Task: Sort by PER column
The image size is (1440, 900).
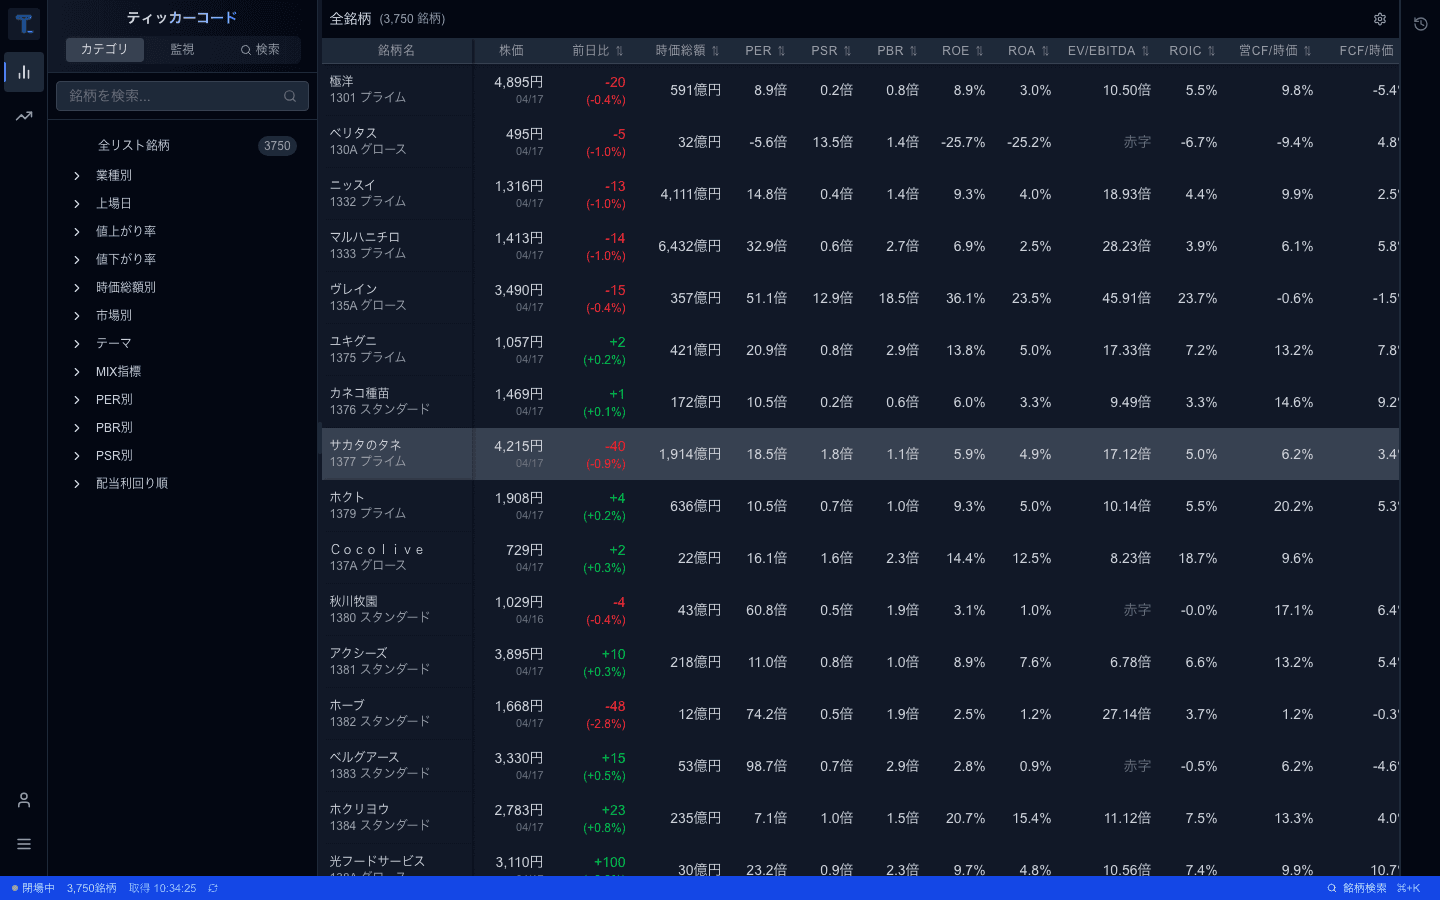Action: click(765, 51)
